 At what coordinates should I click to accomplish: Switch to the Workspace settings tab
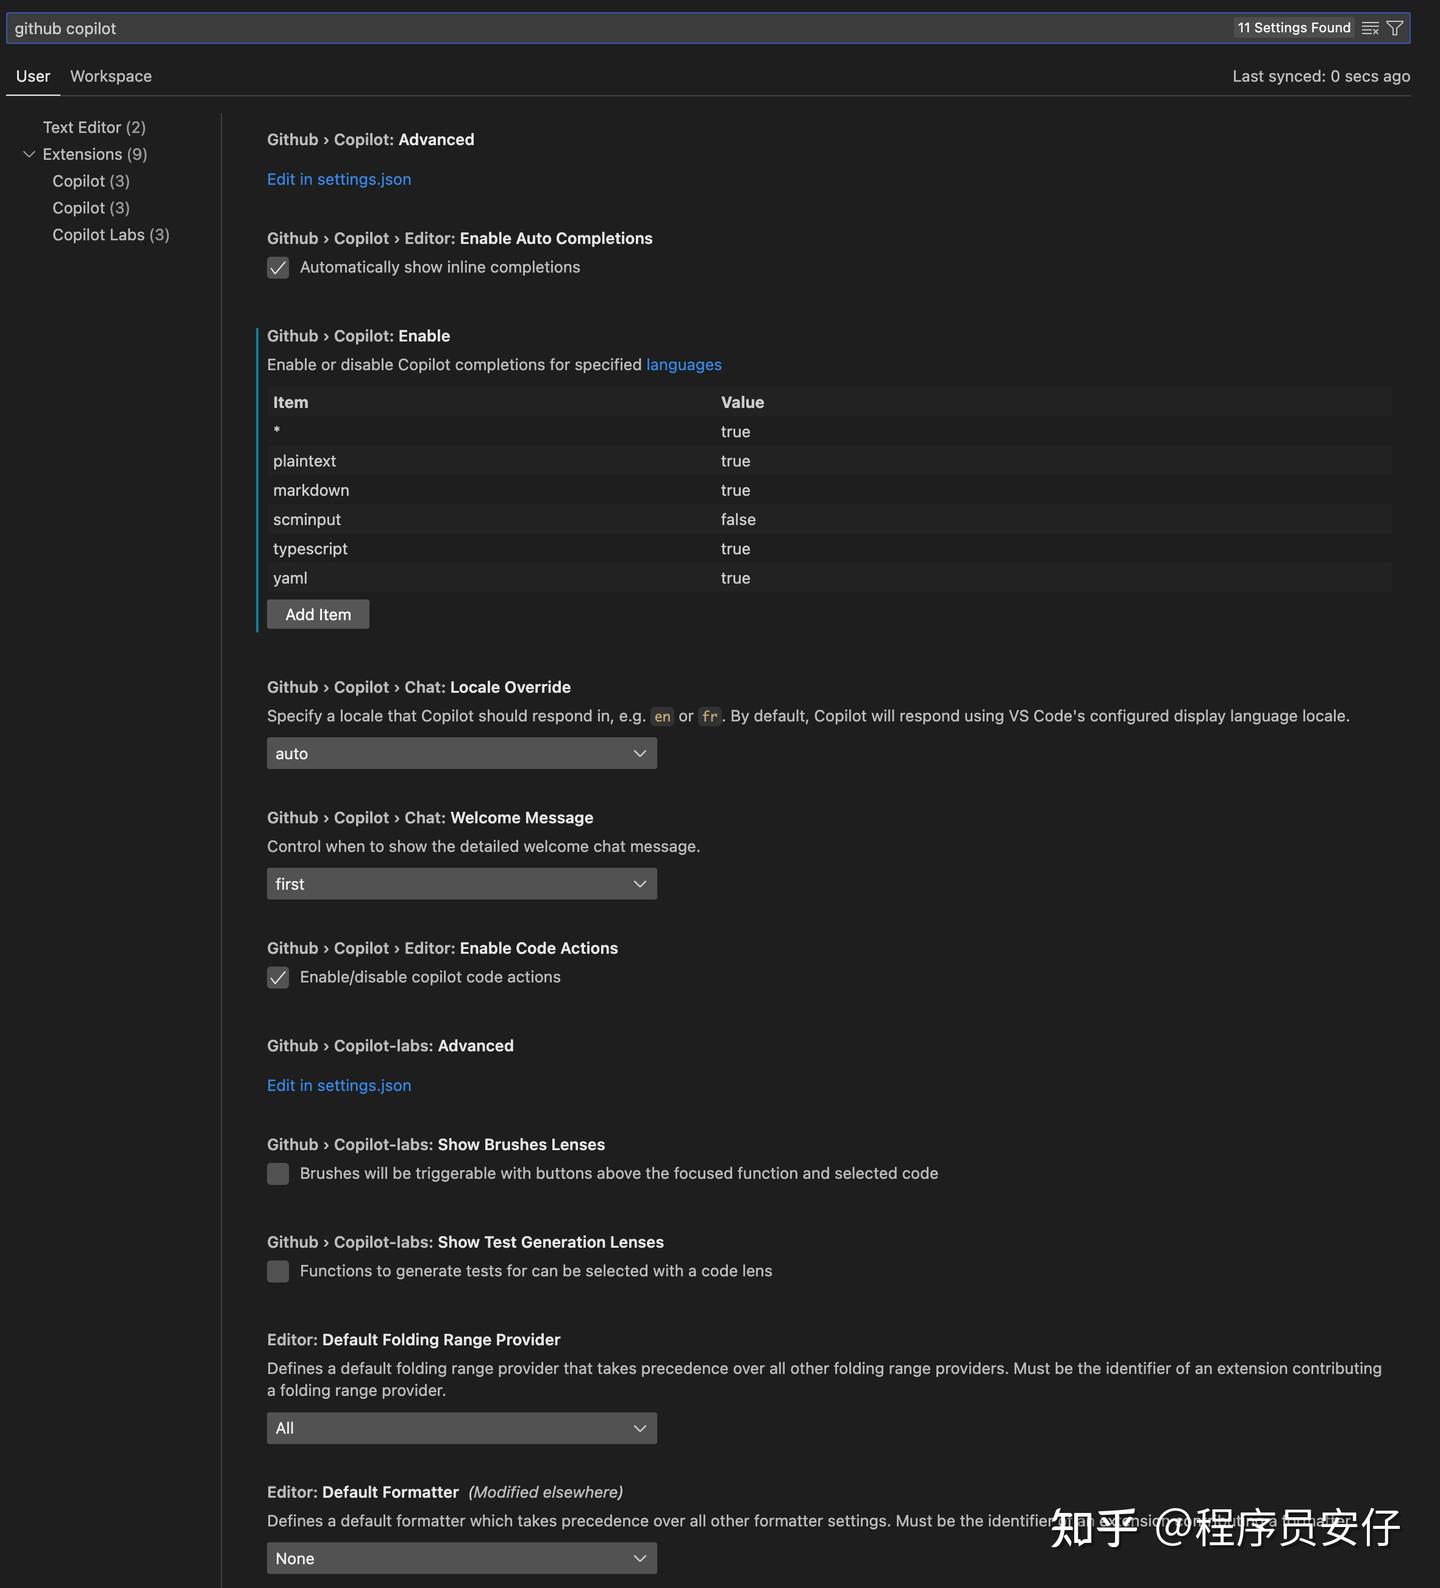[x=111, y=76]
